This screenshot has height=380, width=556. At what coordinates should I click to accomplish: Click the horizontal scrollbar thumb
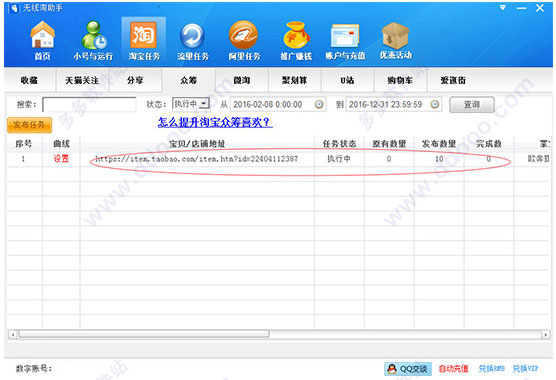pos(144,334)
